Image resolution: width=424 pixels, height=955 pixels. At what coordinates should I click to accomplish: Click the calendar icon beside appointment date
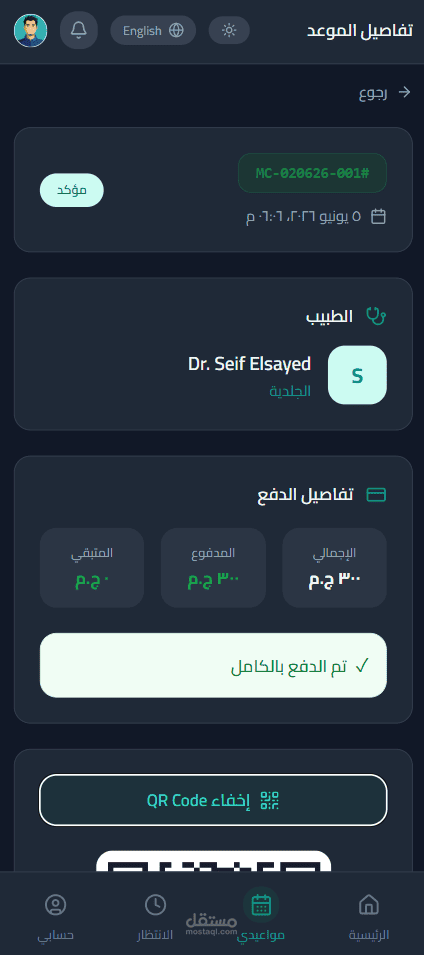point(378,216)
